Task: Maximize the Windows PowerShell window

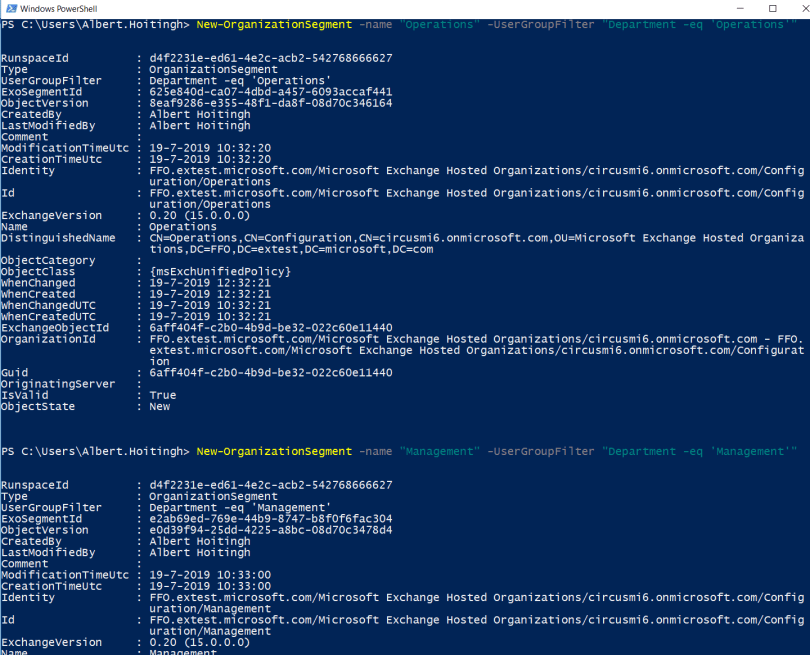Action: click(770, 8)
